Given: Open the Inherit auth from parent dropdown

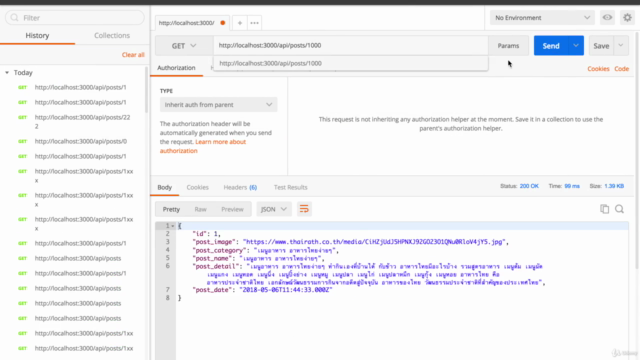Looking at the screenshot, I should pyautogui.click(x=218, y=105).
